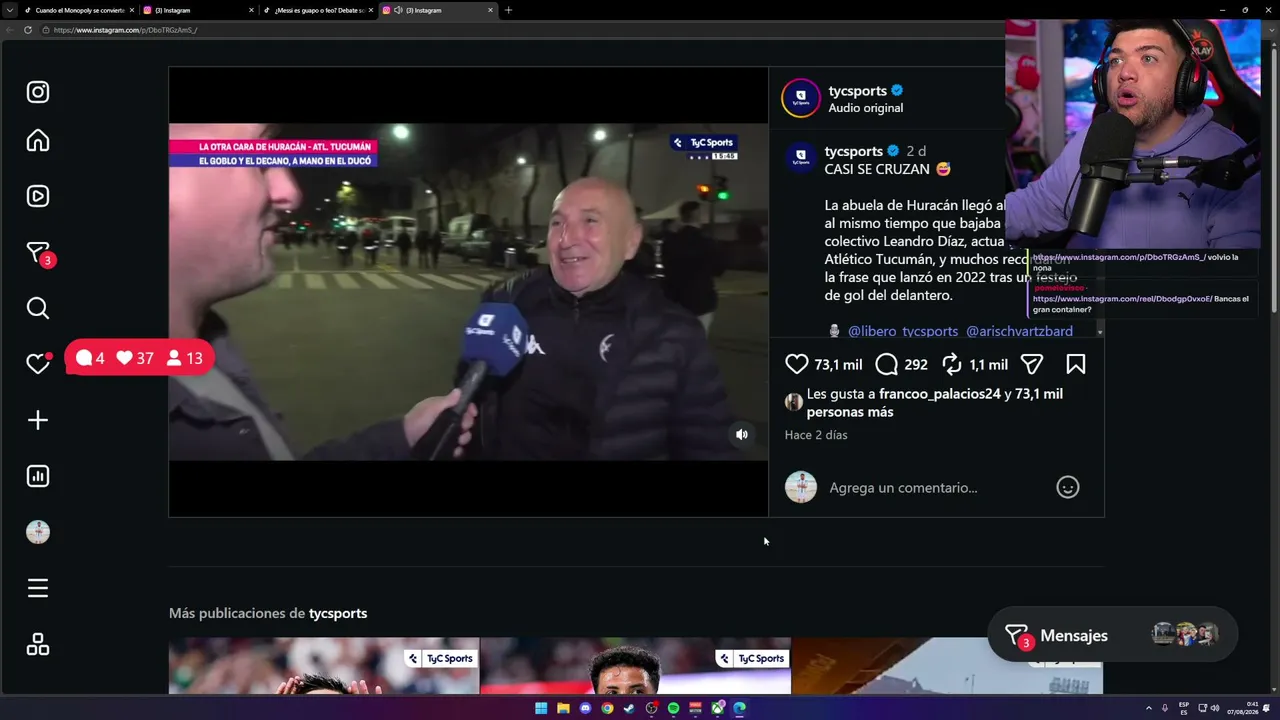Open the tycsports link under Más publicaciones

(x=338, y=613)
